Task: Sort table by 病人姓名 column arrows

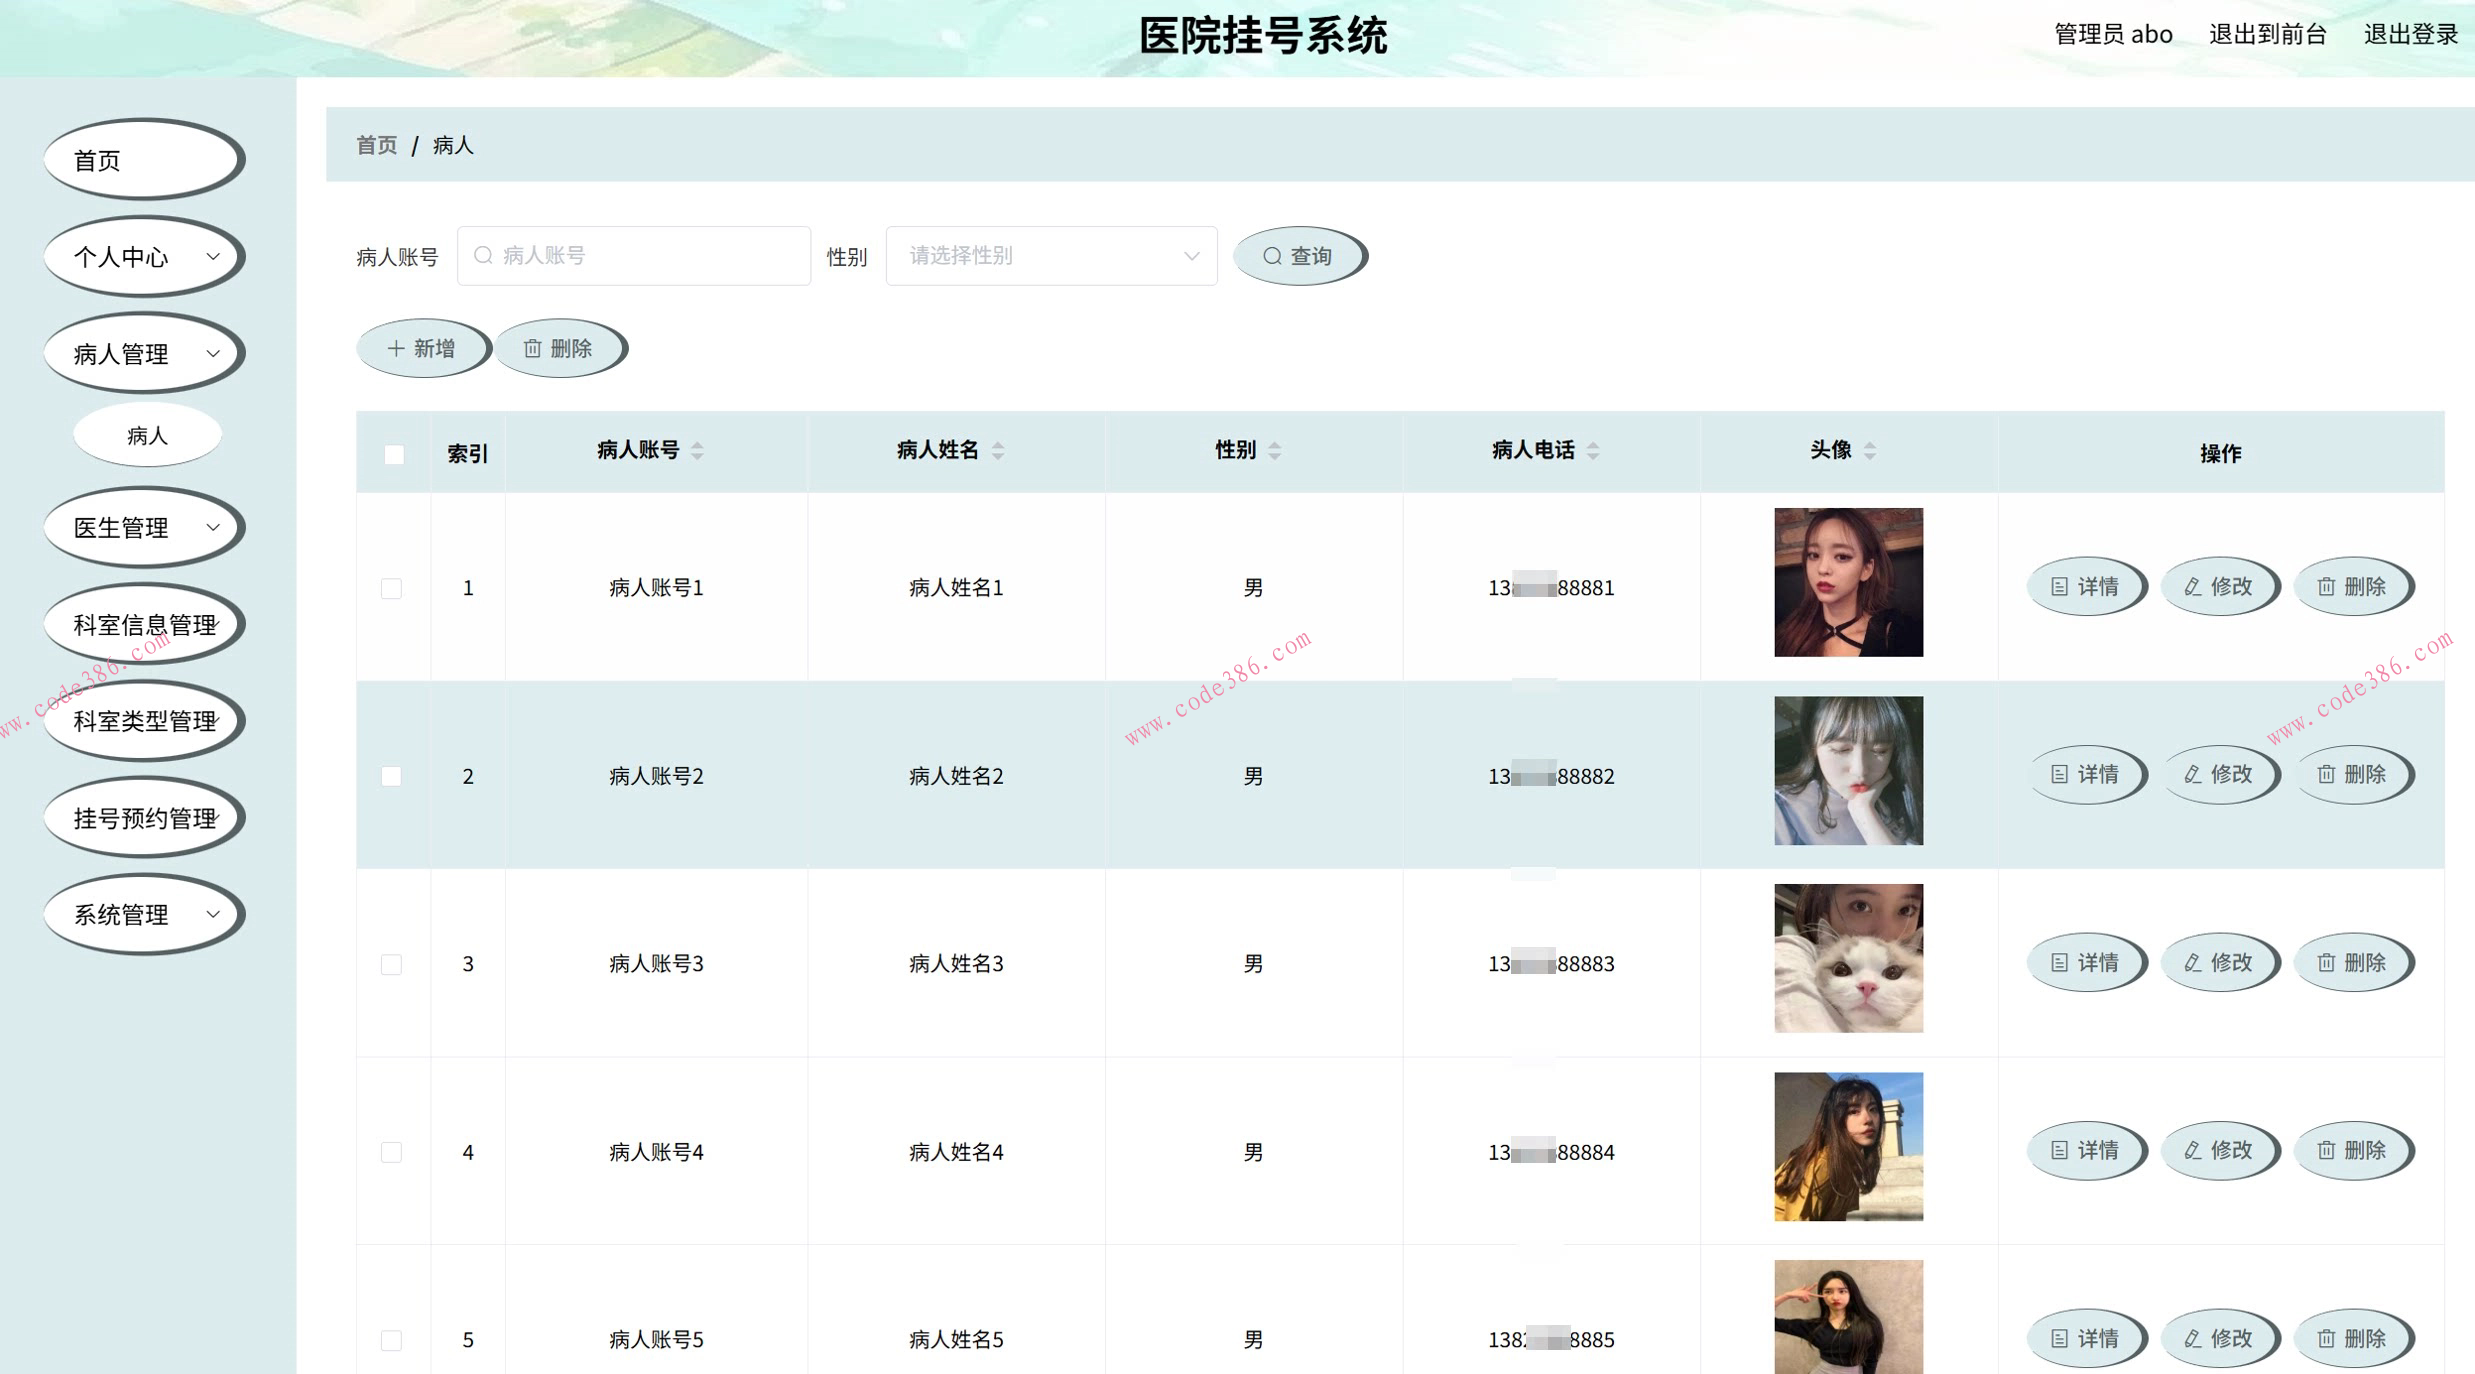Action: pos(997,451)
